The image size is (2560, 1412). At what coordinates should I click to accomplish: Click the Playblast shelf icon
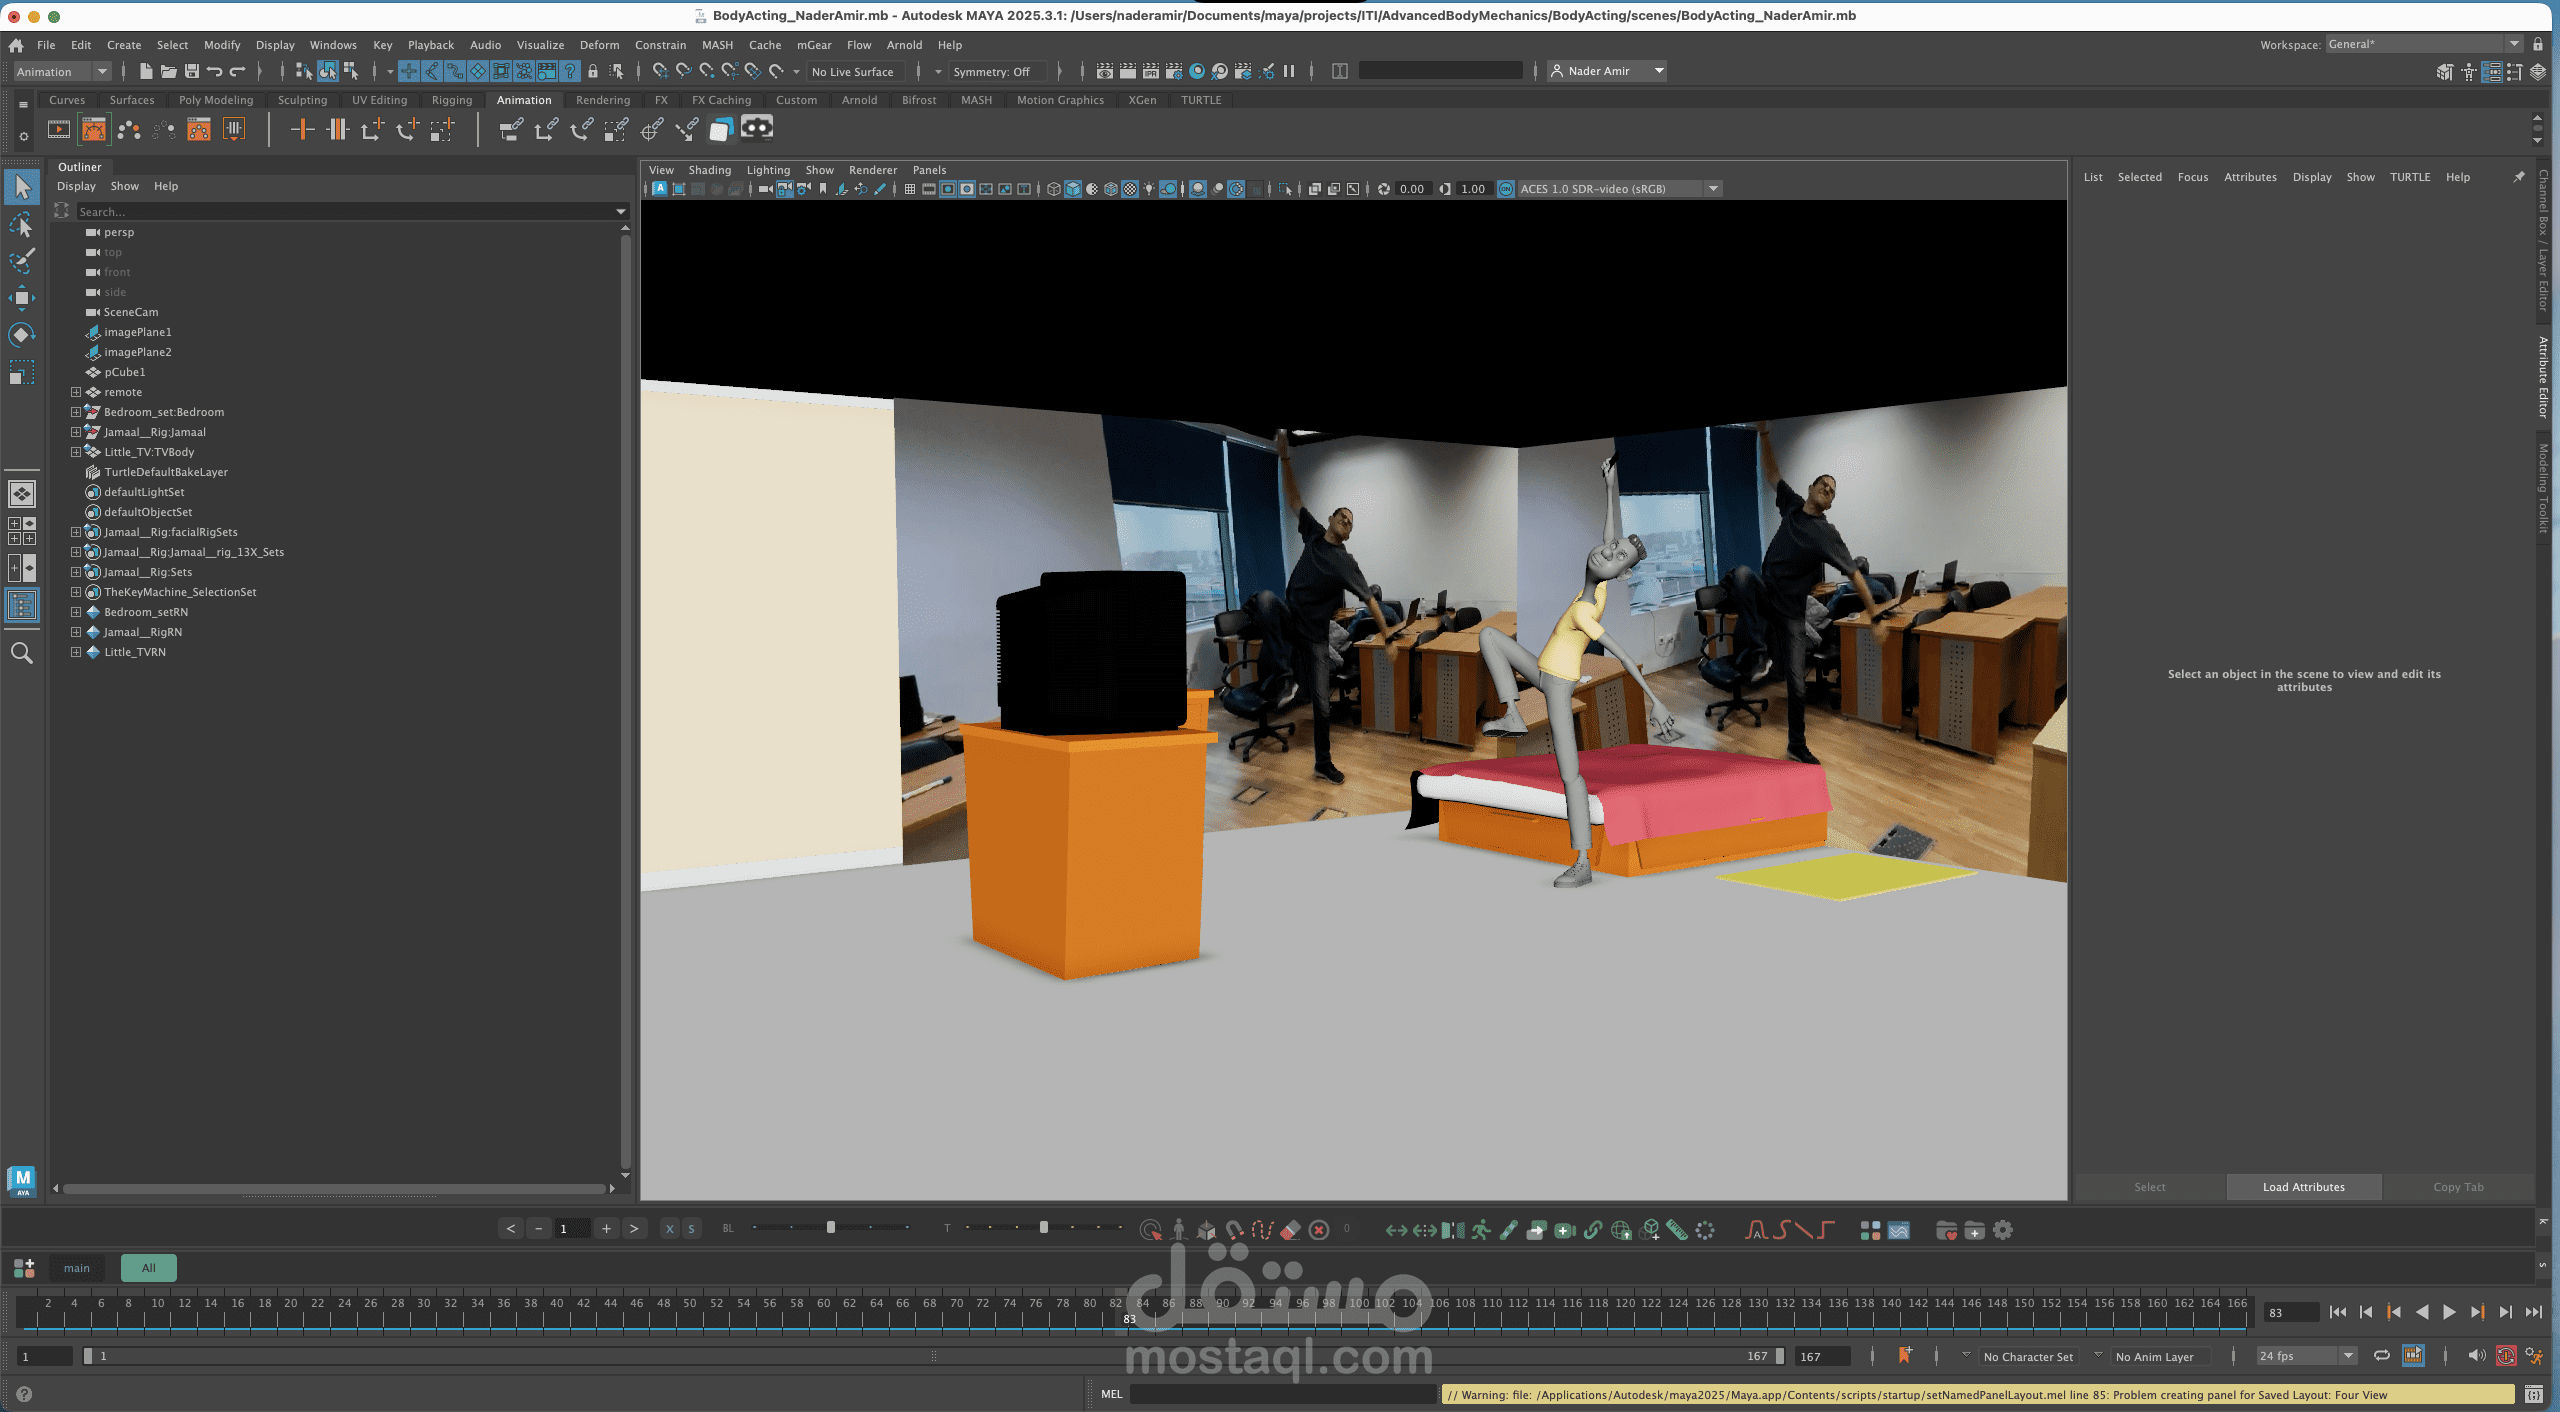[x=59, y=129]
